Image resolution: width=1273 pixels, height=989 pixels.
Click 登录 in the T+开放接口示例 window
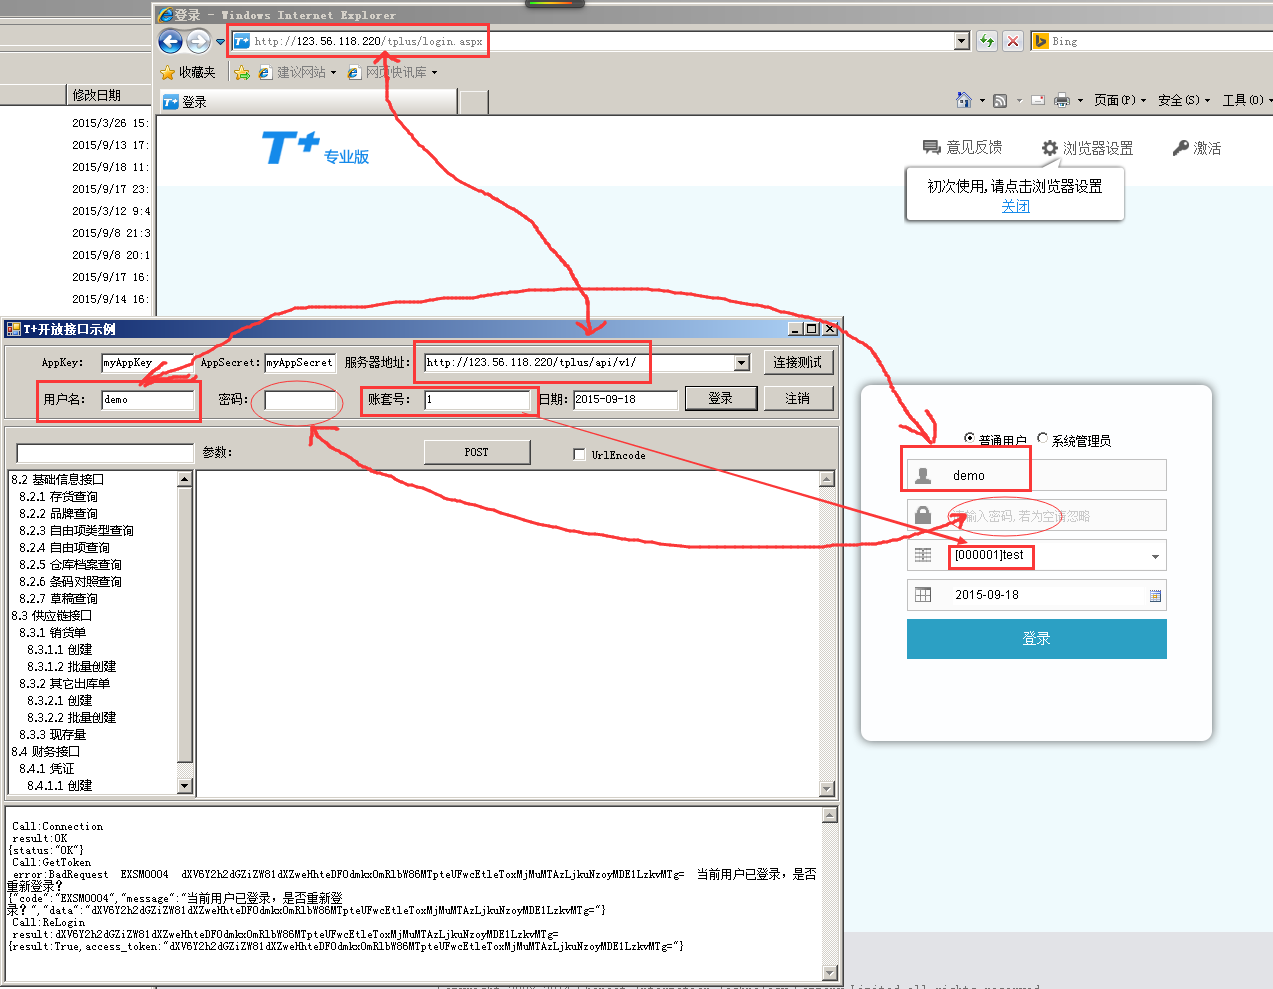coord(720,398)
